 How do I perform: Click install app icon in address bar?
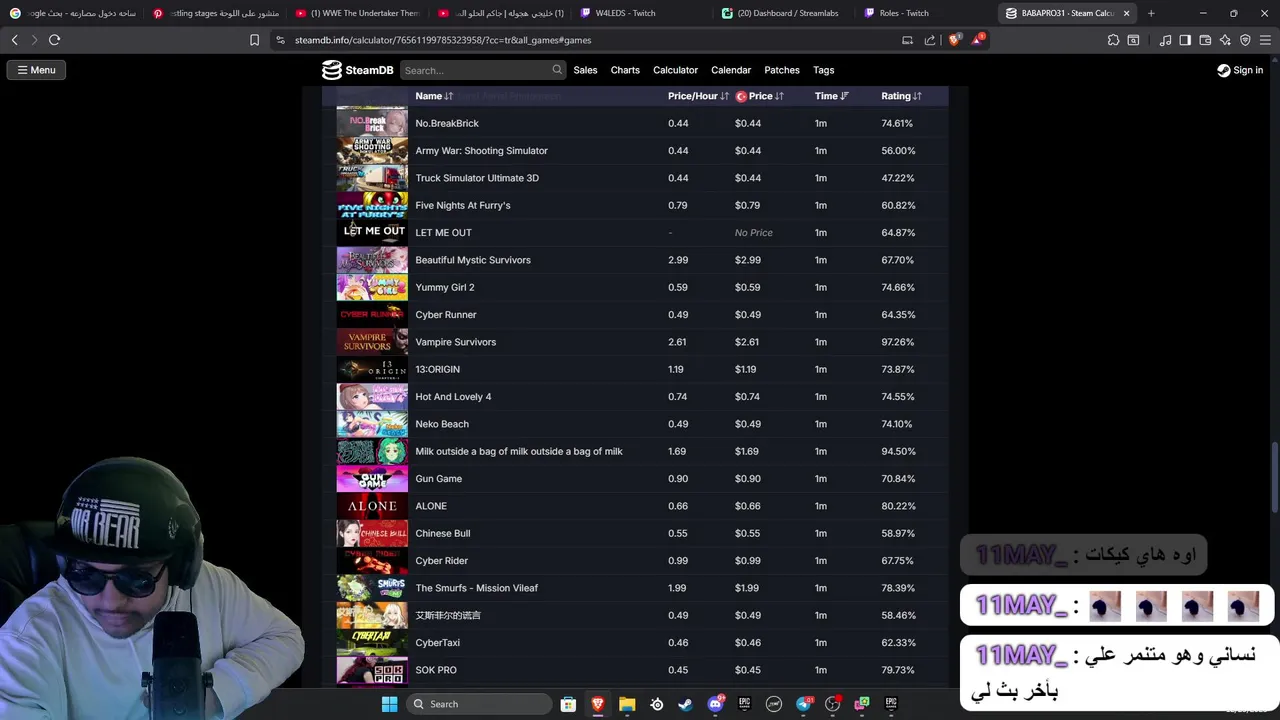point(907,40)
